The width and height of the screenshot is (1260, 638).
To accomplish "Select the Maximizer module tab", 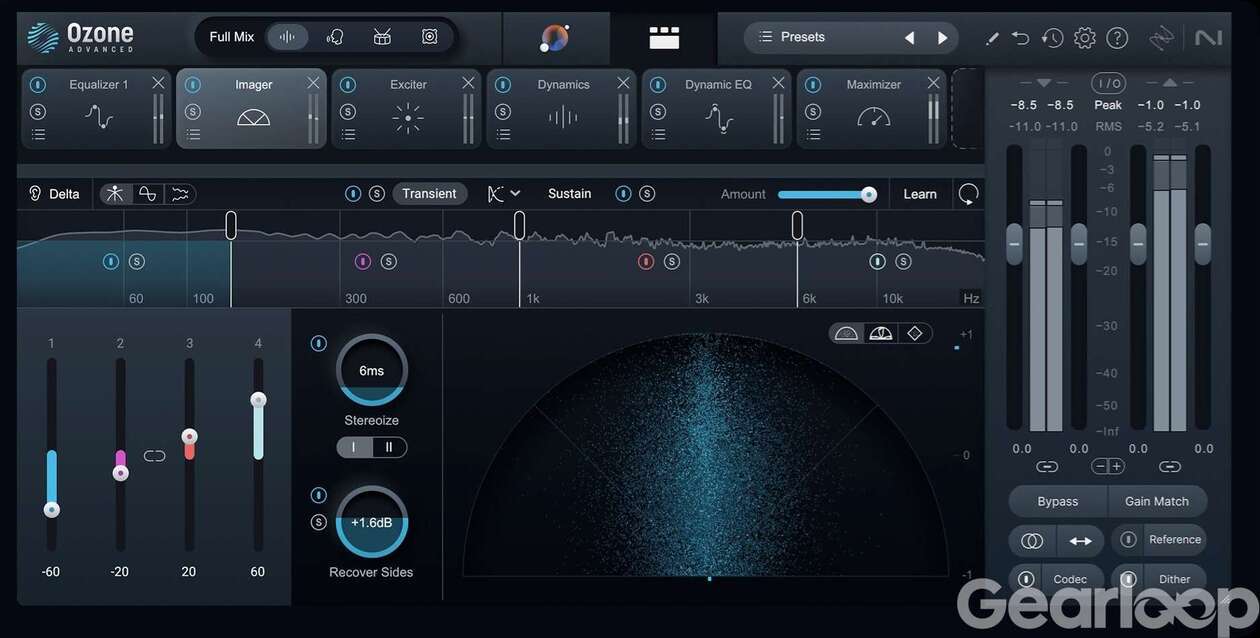I will point(873,108).
